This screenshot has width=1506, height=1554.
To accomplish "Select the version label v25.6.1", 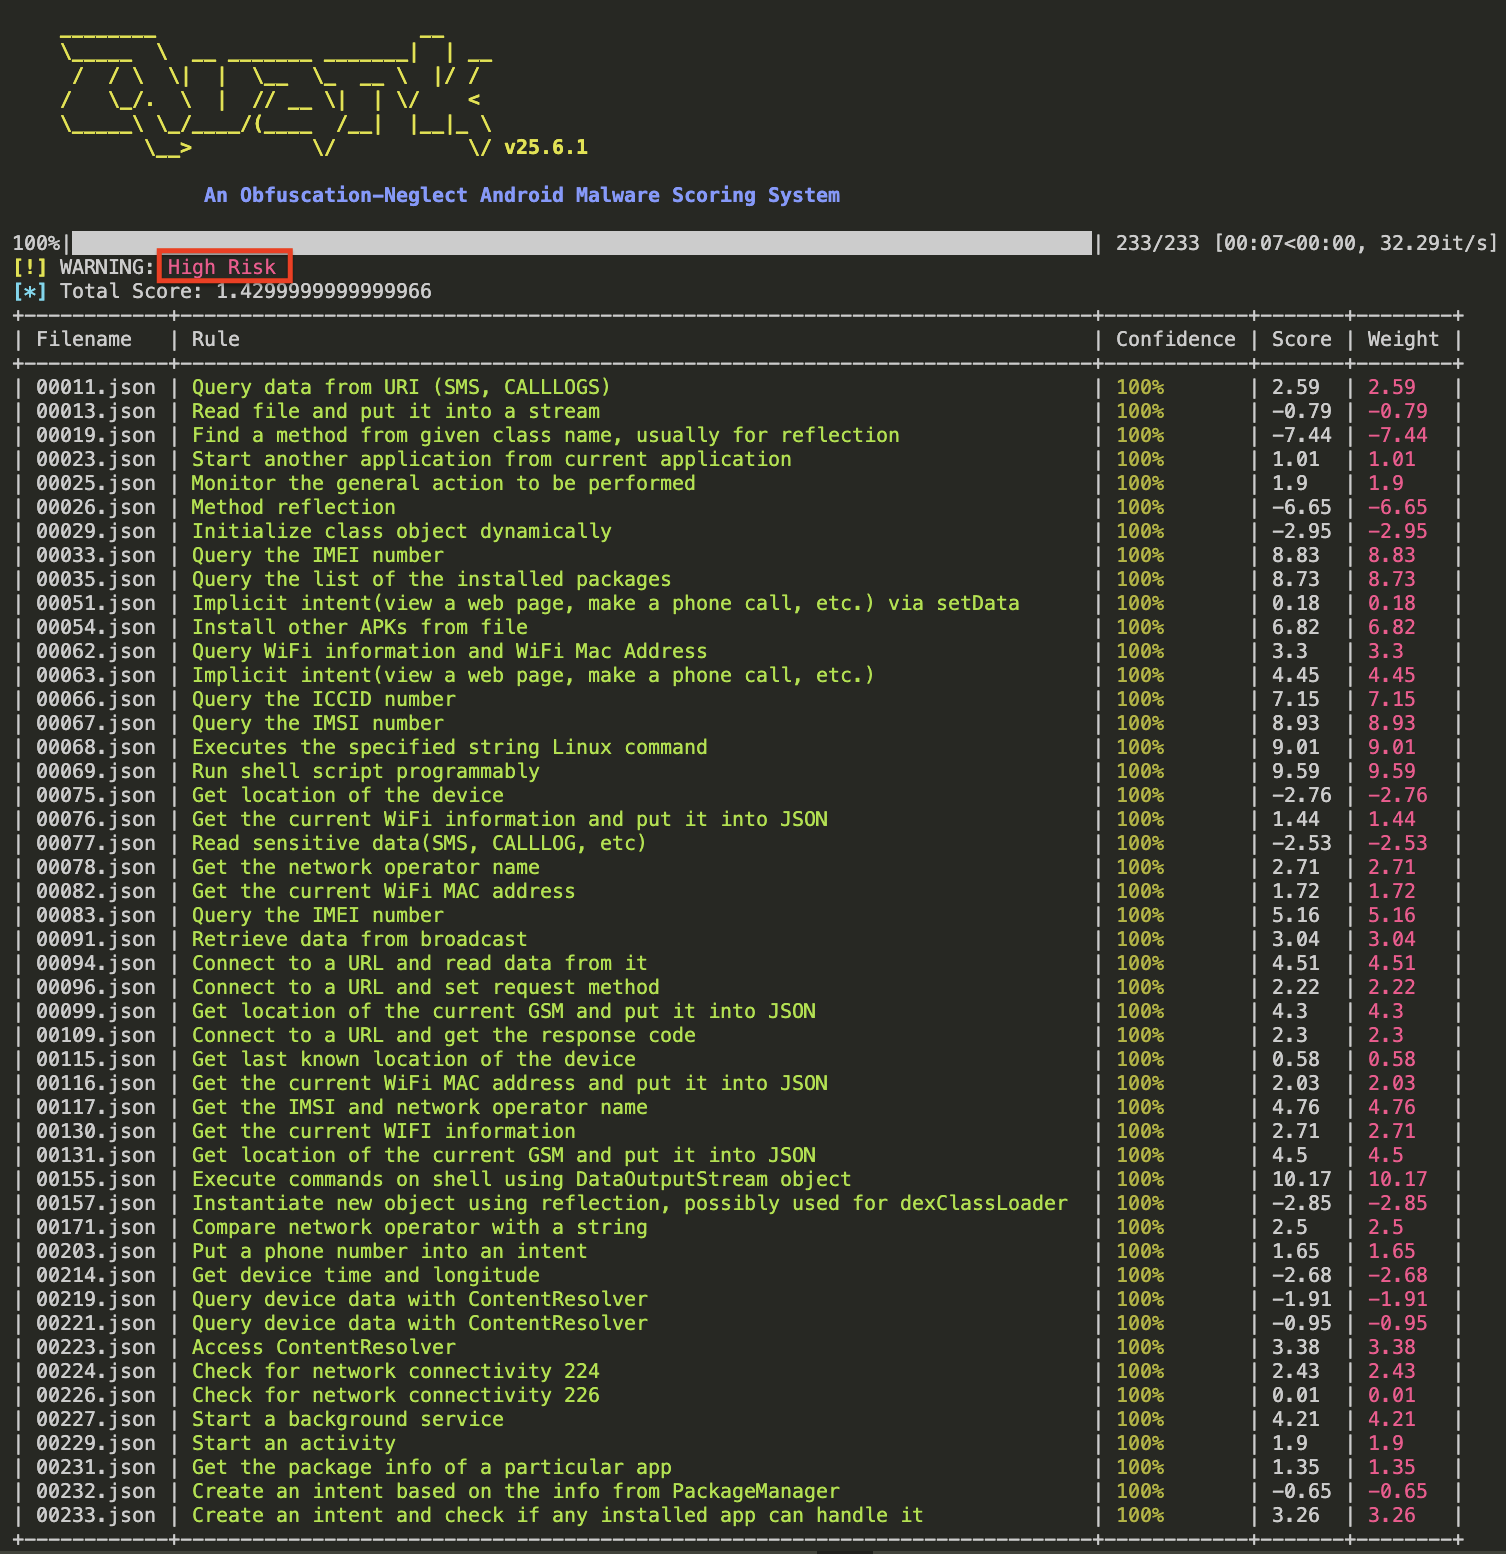I will click(x=545, y=147).
